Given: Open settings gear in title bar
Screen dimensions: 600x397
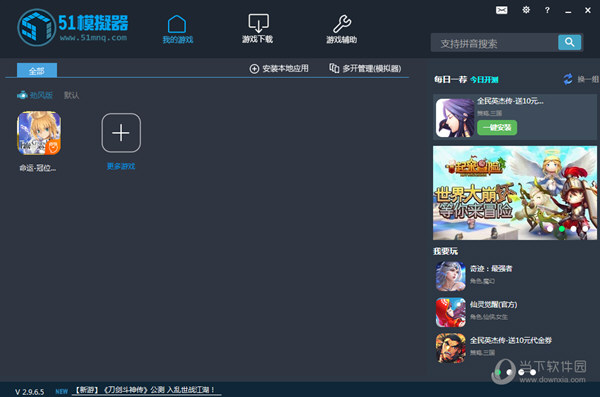Looking at the screenshot, I should click(x=526, y=10).
